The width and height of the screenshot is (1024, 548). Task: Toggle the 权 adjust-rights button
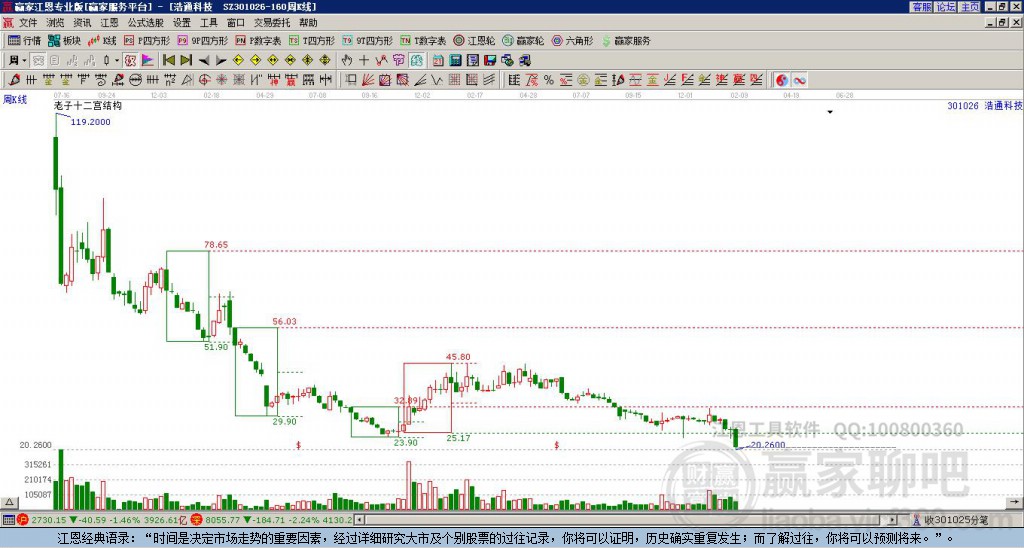130,61
